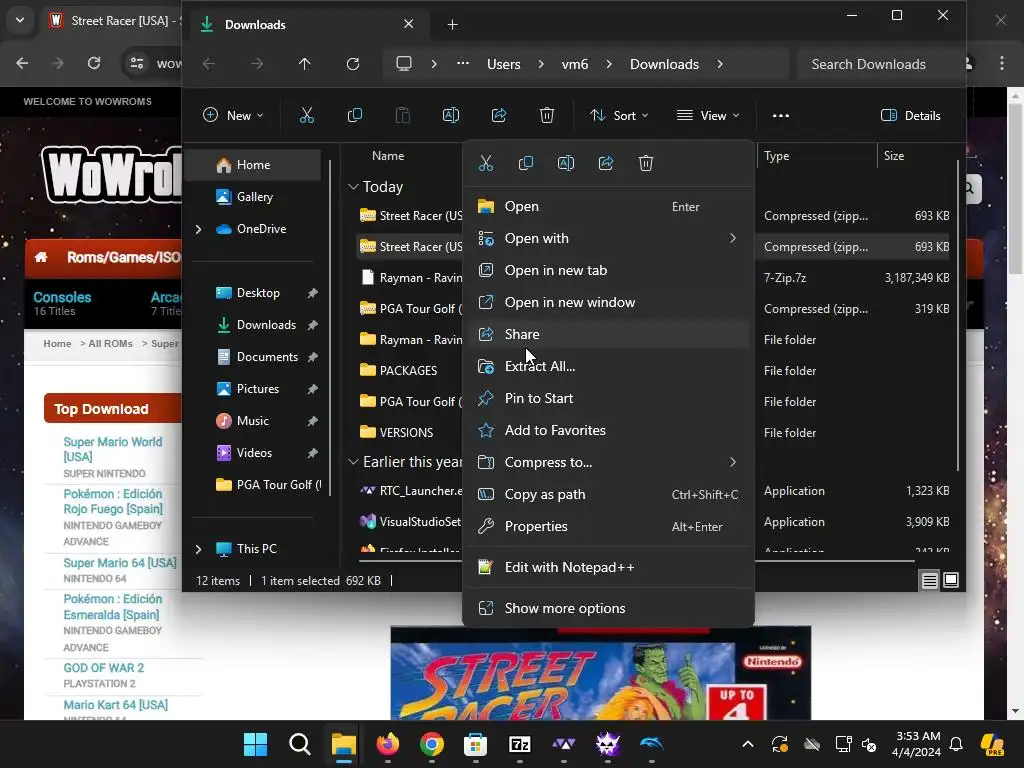
Task: Open the Sort dropdown
Action: pos(619,116)
